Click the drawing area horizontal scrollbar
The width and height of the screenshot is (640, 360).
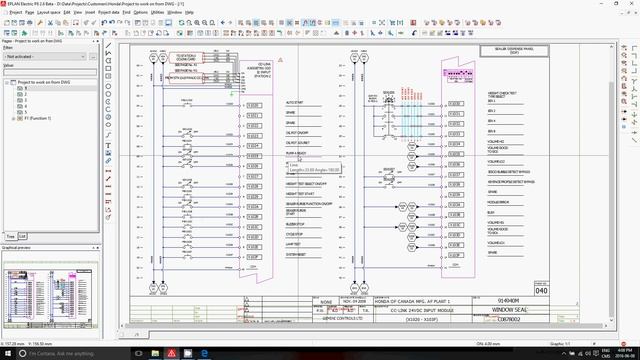click(x=363, y=326)
